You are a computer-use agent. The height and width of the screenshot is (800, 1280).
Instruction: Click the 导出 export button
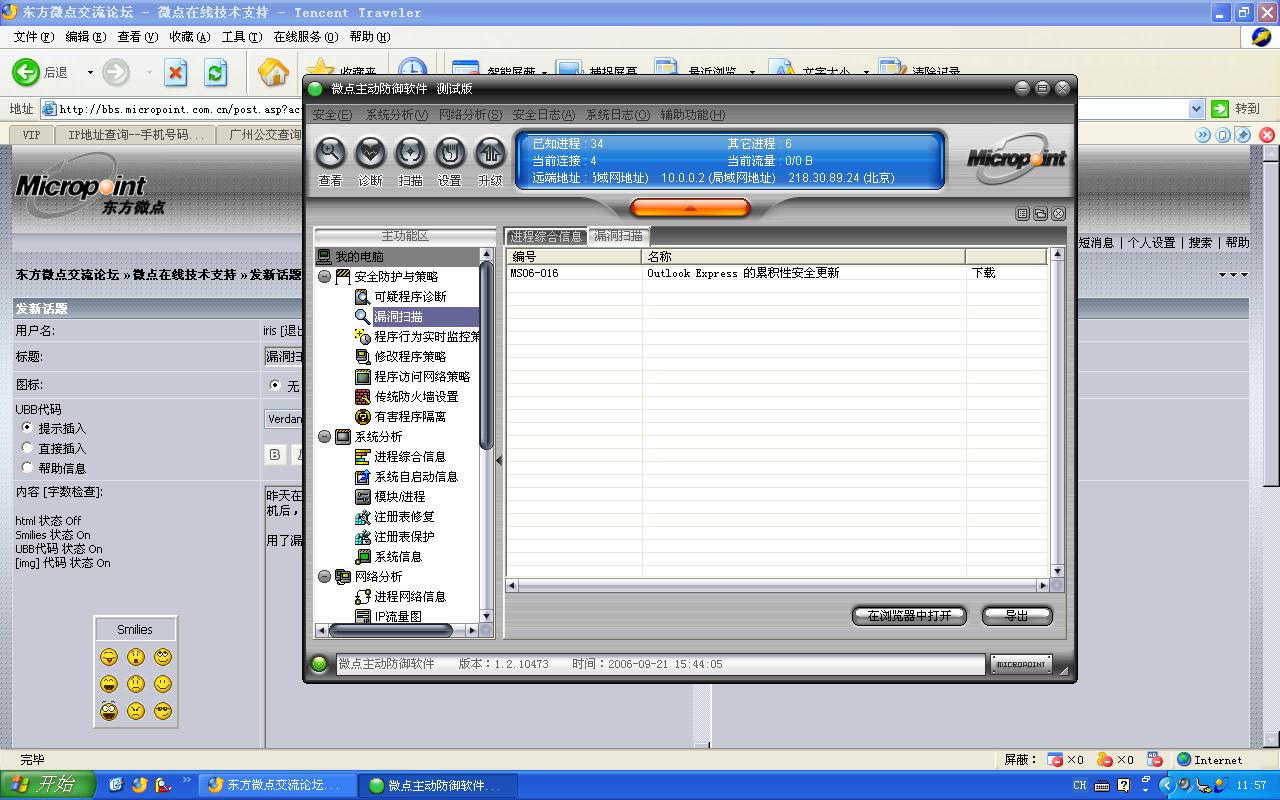(x=1017, y=616)
